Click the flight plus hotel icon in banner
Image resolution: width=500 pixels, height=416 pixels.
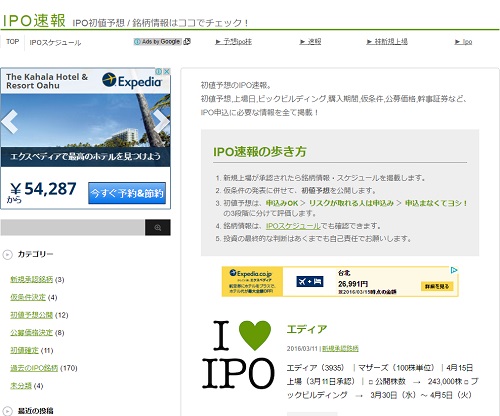(x=310, y=282)
